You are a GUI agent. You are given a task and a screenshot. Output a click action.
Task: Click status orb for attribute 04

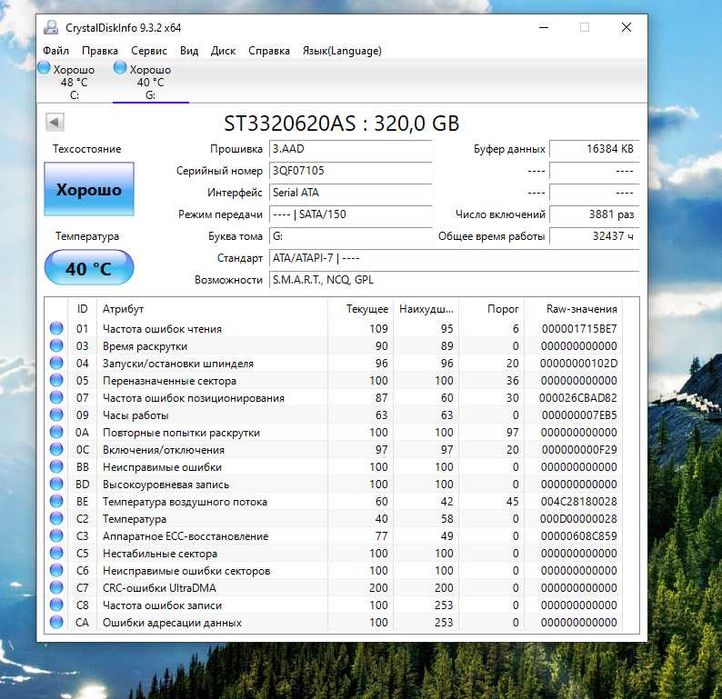tap(57, 363)
